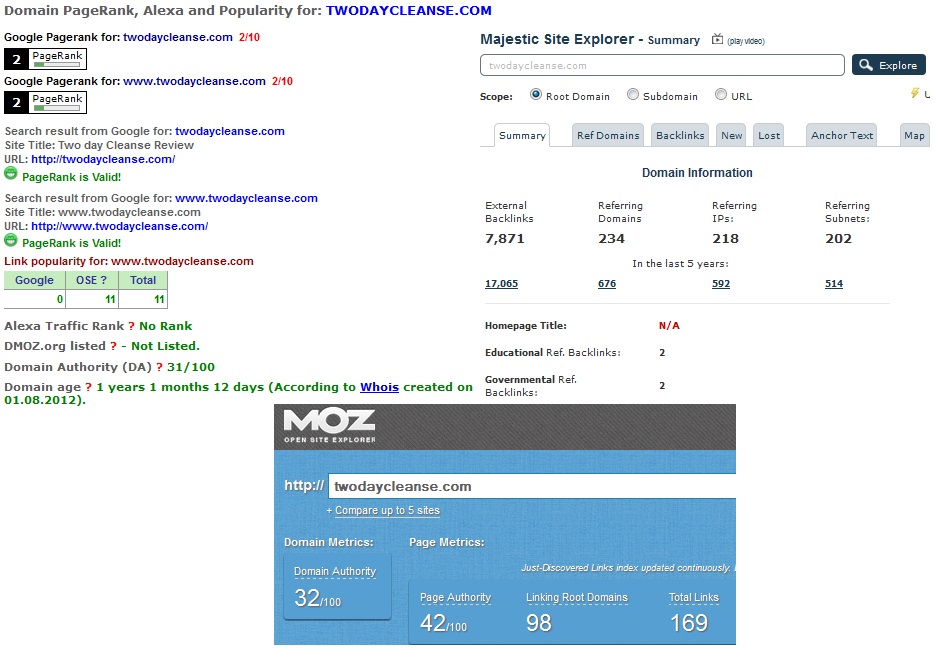Click the Linking Root Domains label
Viewport: 938px width, 666px height.
[x=577, y=597]
